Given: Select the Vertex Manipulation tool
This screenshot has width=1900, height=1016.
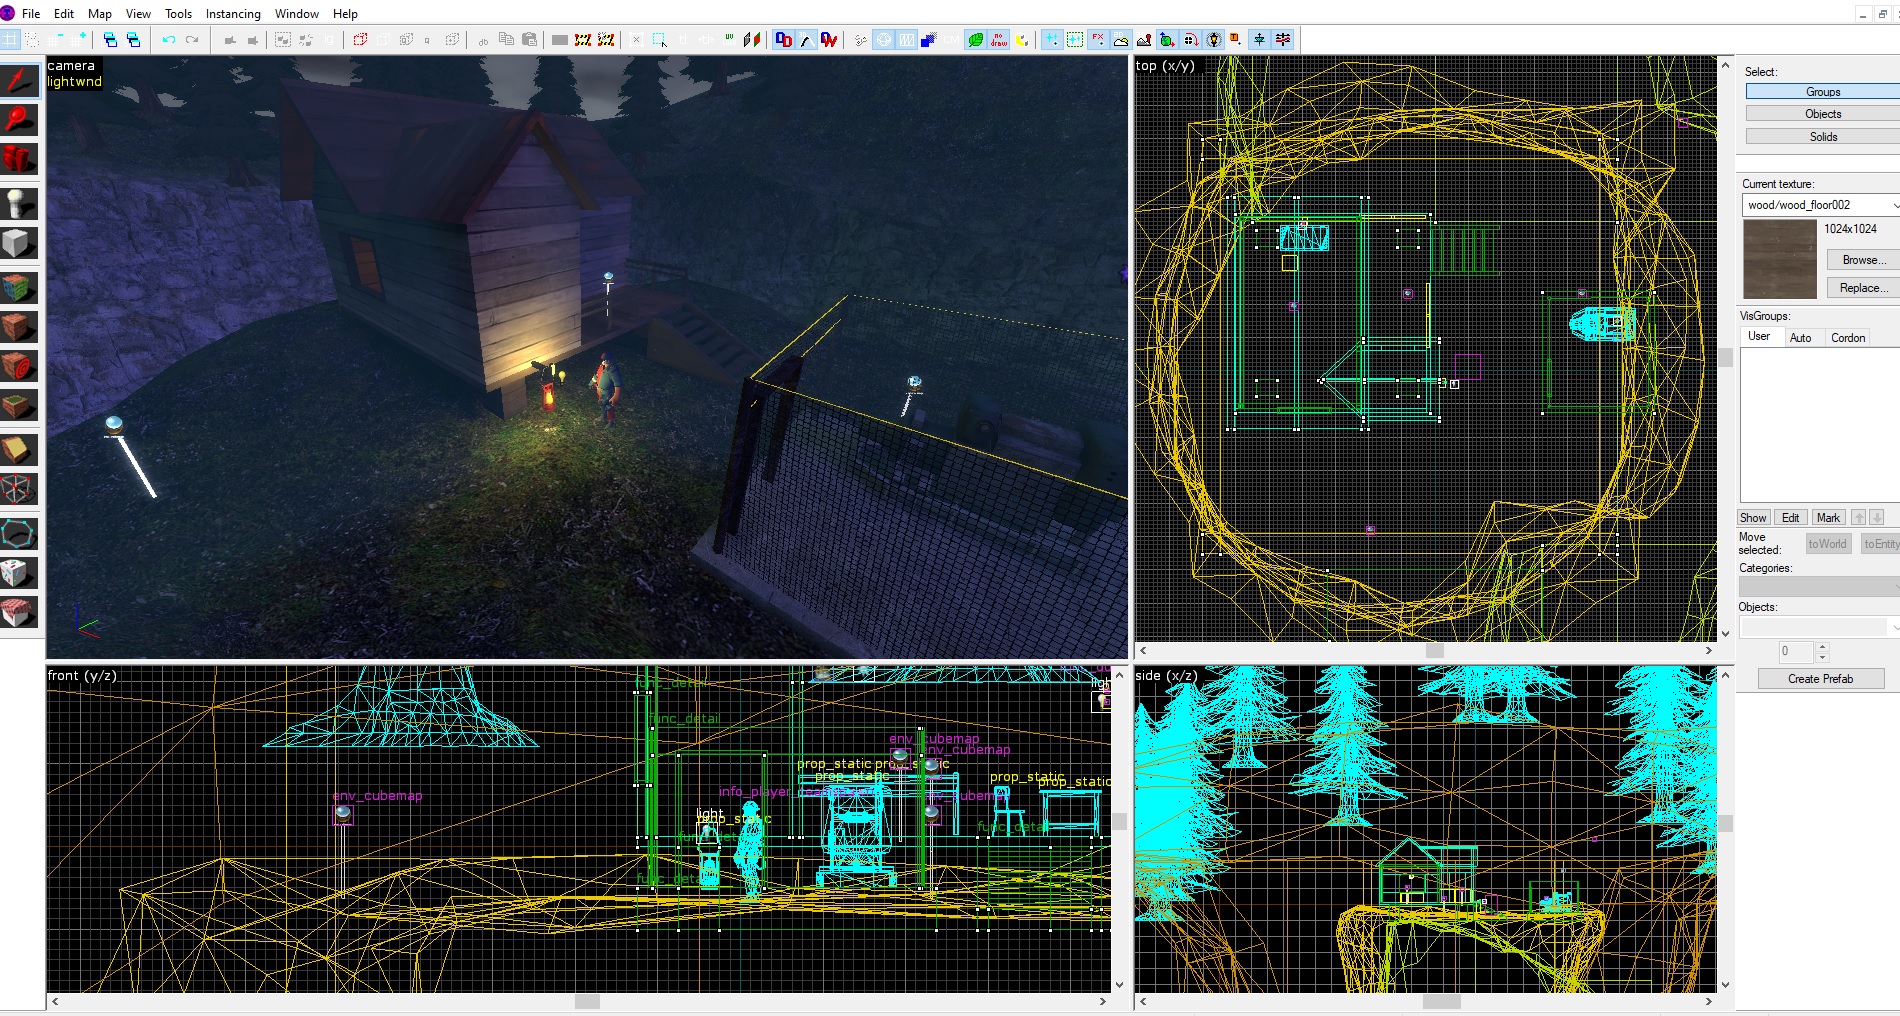Looking at the screenshot, I should click(x=19, y=489).
